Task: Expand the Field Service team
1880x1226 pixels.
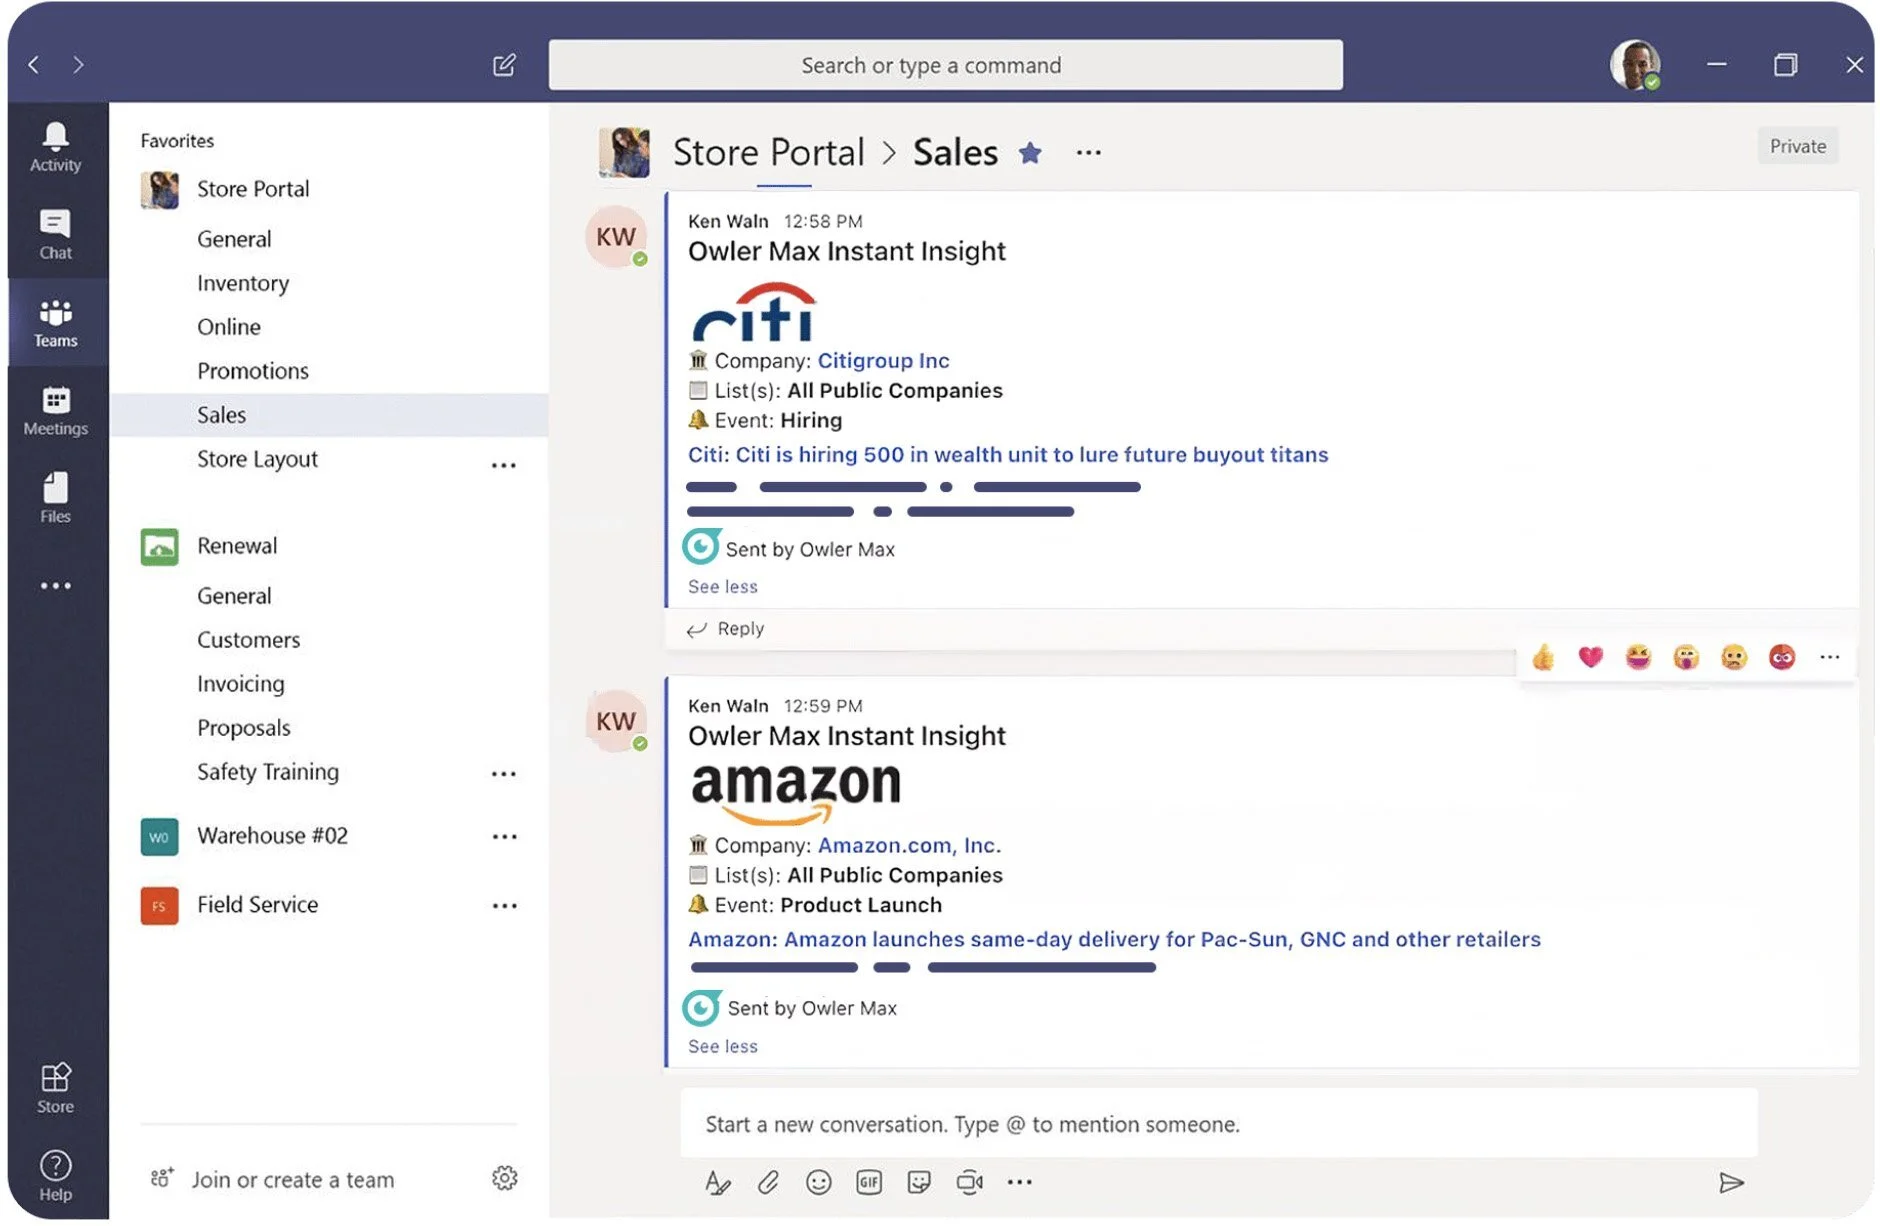Action: pos(257,905)
